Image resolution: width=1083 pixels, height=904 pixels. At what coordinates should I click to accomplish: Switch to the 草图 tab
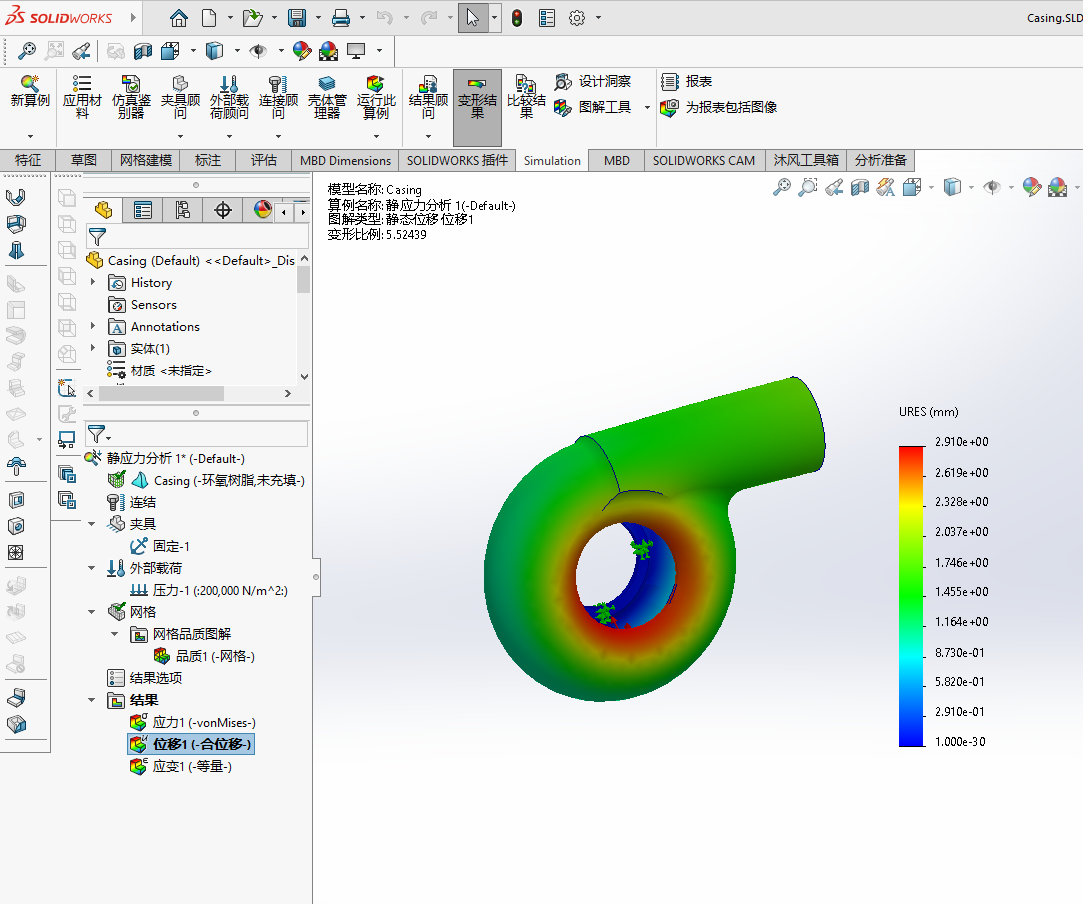click(x=84, y=160)
